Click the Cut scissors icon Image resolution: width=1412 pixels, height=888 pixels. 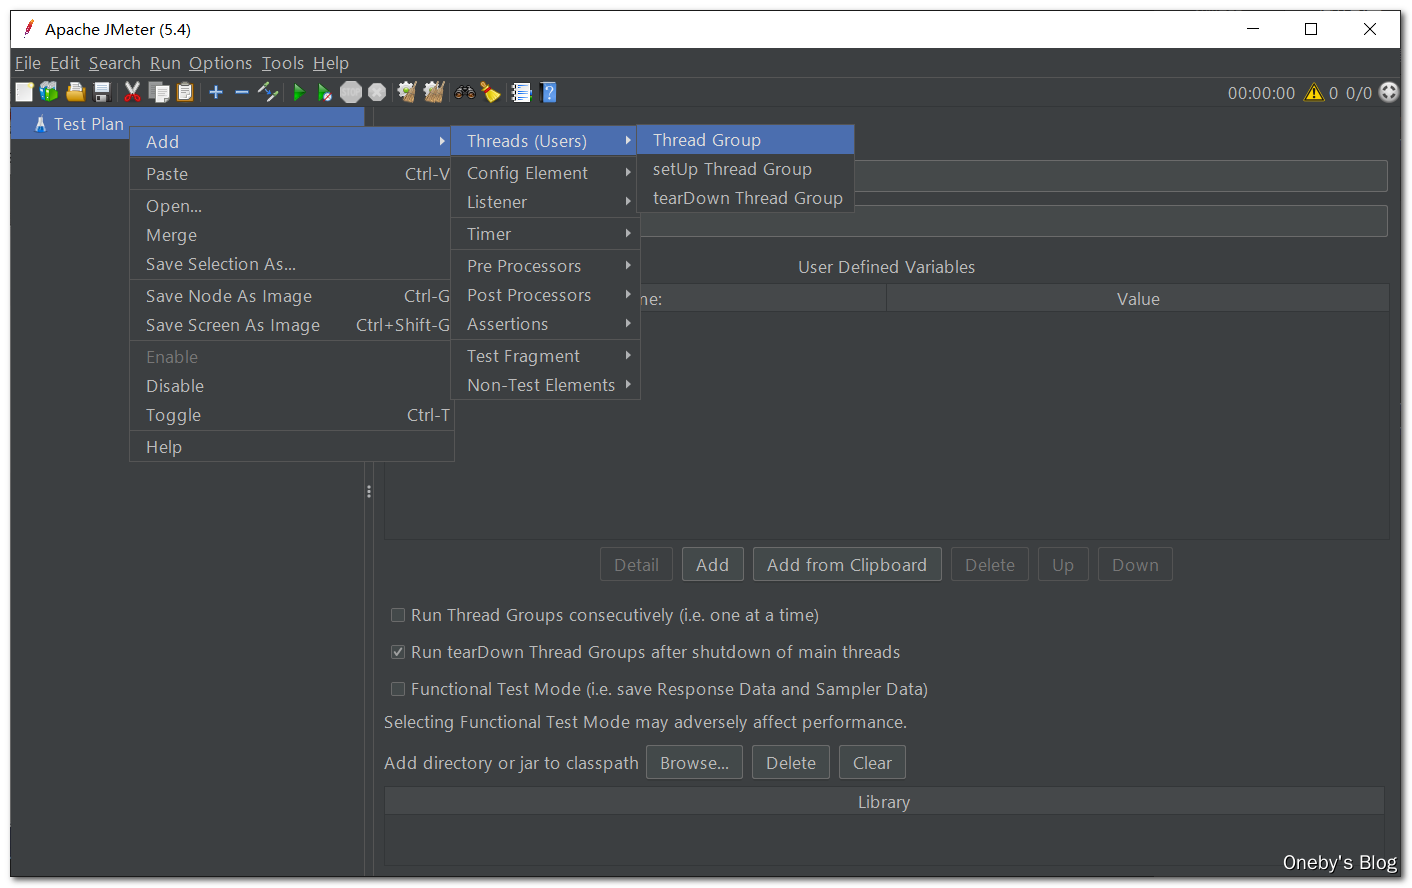(x=132, y=93)
